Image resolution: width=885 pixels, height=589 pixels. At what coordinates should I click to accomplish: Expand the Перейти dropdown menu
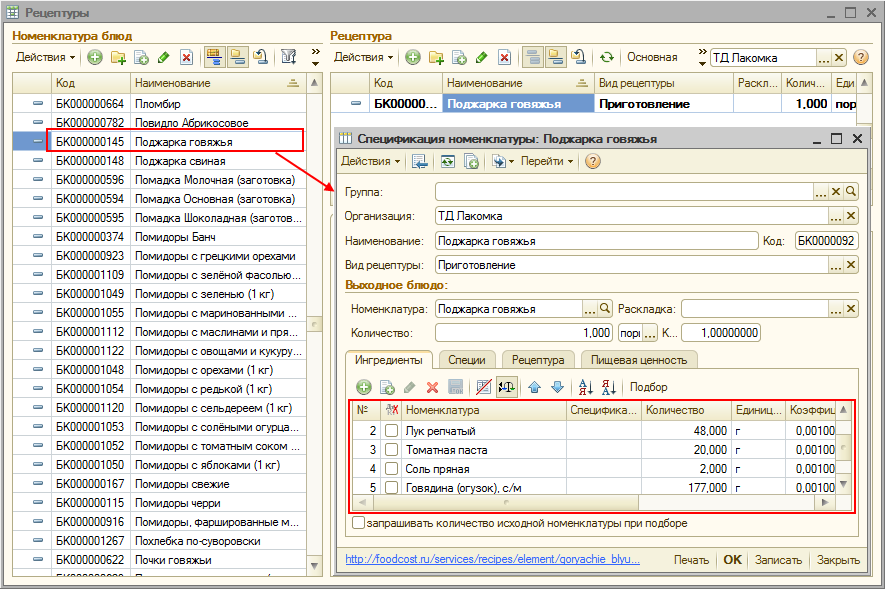[x=548, y=161]
